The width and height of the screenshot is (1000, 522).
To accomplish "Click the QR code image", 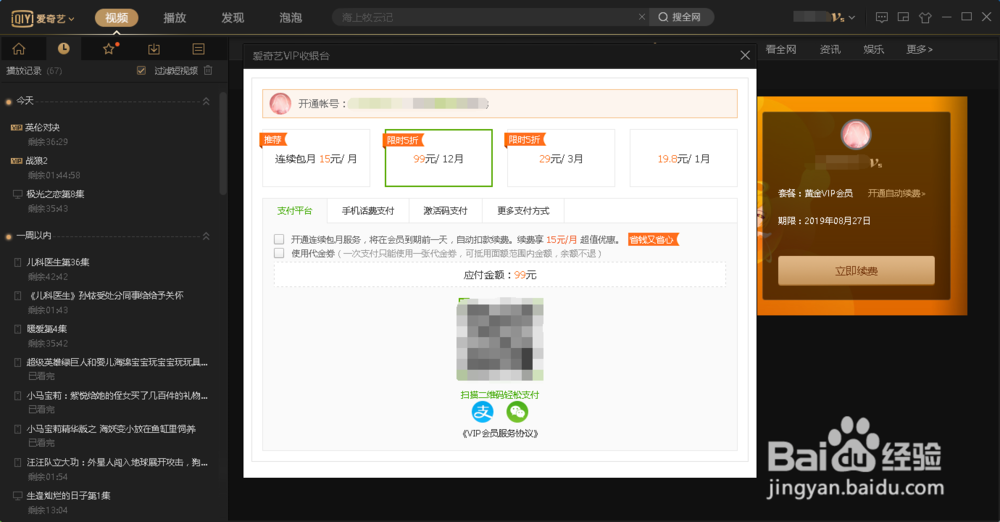I will point(500,339).
